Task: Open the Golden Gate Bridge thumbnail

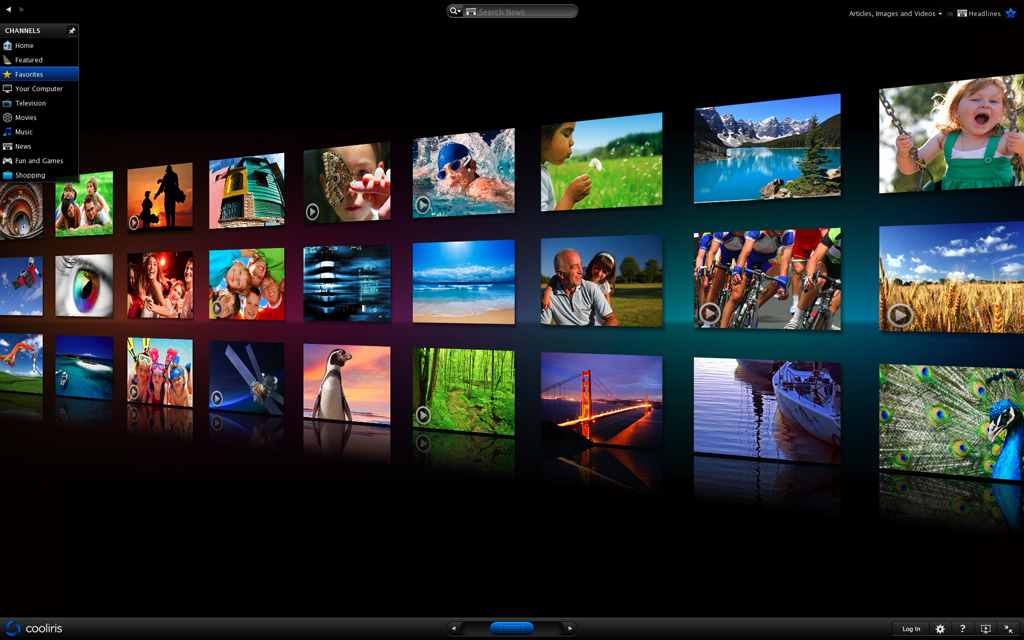Action: (601, 400)
